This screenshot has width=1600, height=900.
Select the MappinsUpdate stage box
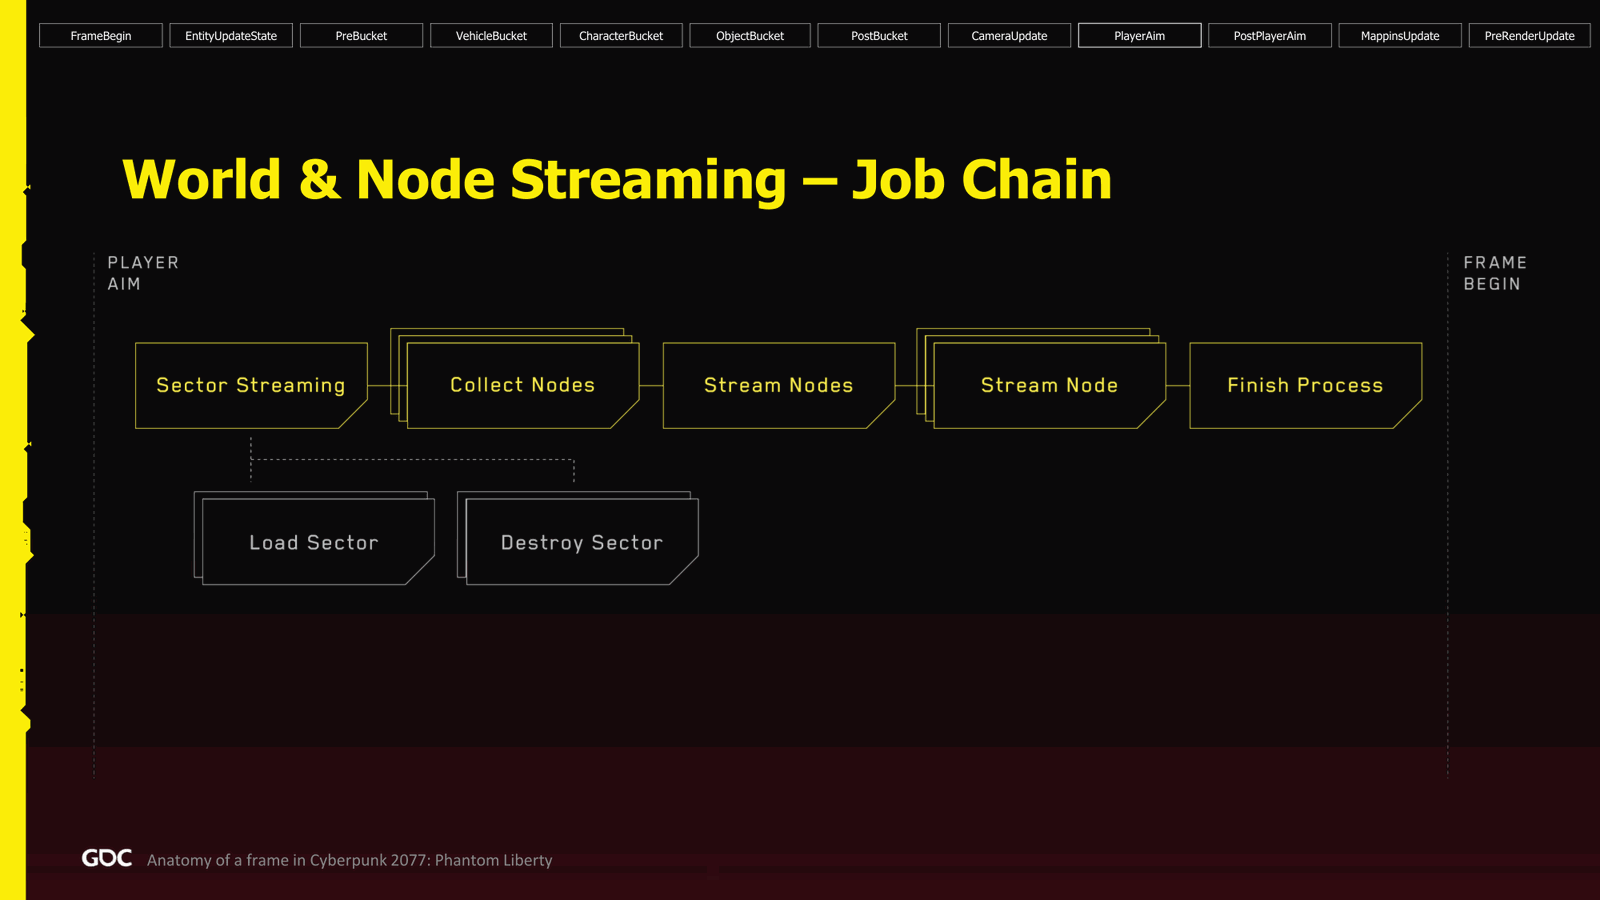(x=1400, y=36)
